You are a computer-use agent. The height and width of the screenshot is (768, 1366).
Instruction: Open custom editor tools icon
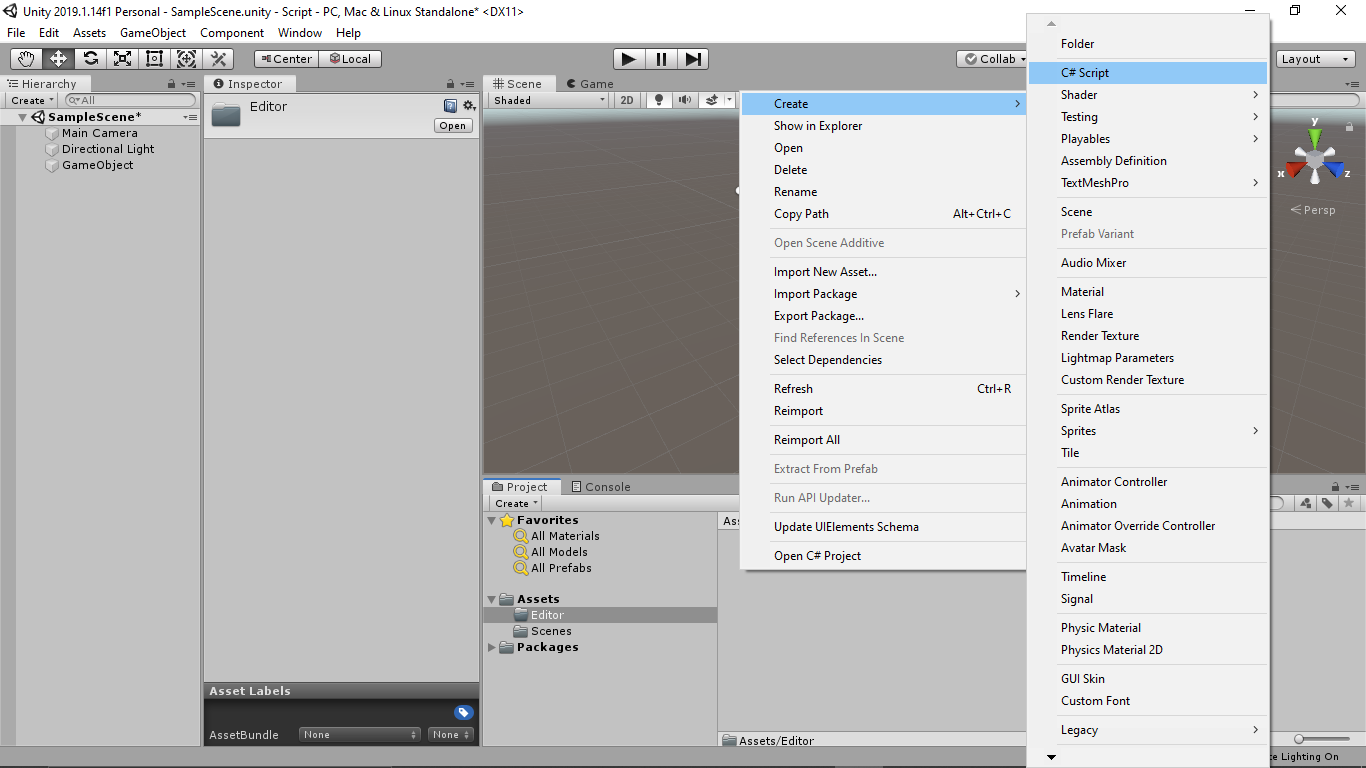click(218, 59)
